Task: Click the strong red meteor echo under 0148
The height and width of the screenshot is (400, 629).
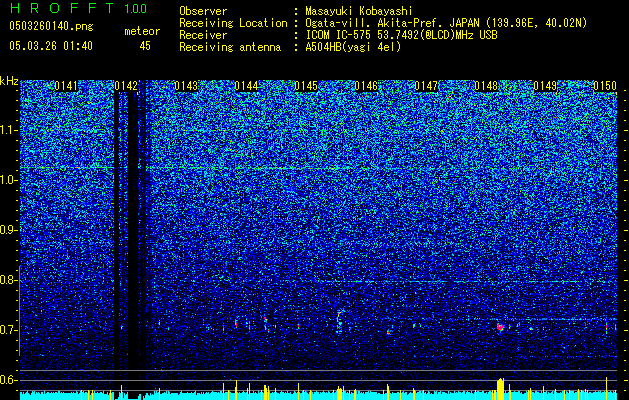Action: 500,327
